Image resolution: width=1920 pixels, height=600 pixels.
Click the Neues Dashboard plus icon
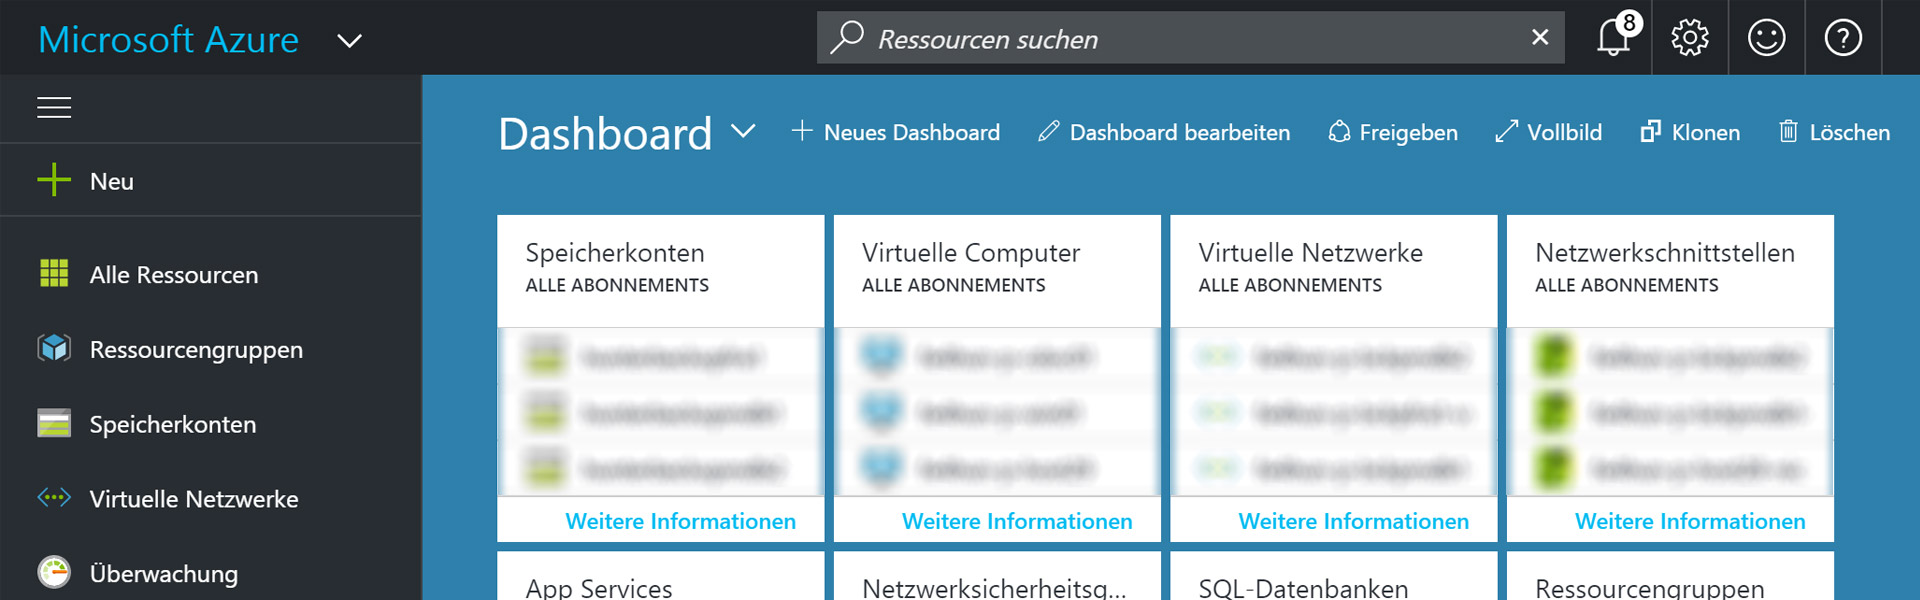click(802, 131)
